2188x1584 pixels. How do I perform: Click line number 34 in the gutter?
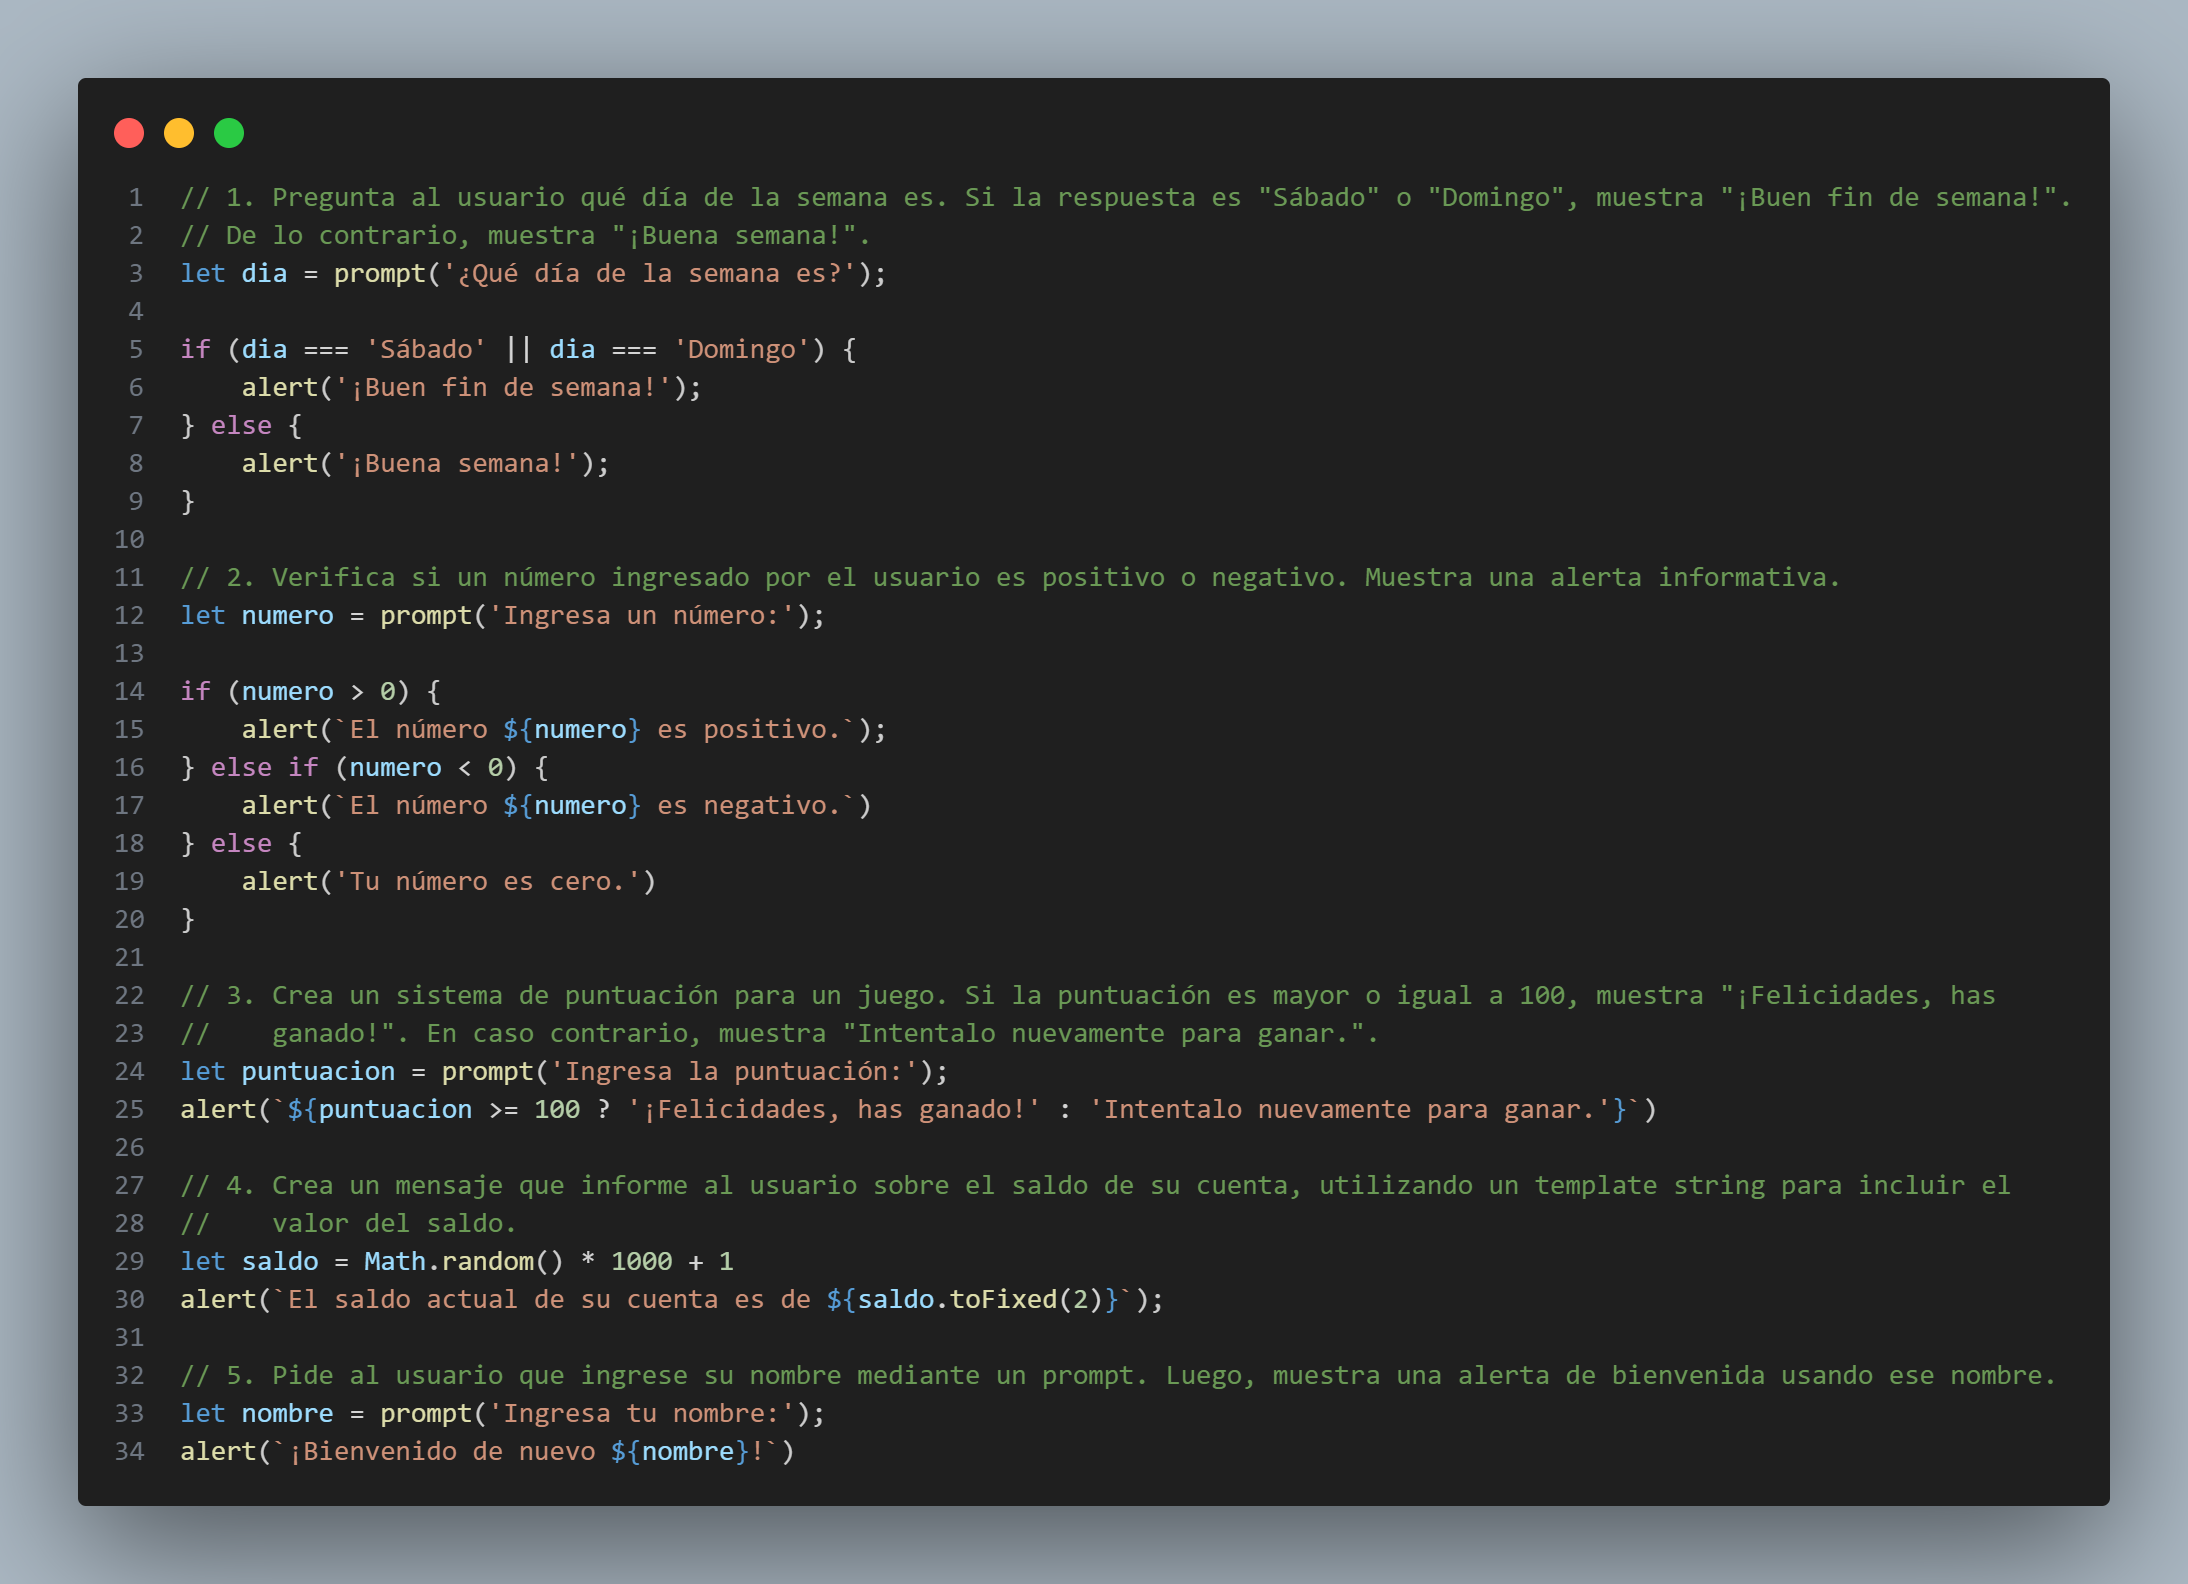point(130,1452)
